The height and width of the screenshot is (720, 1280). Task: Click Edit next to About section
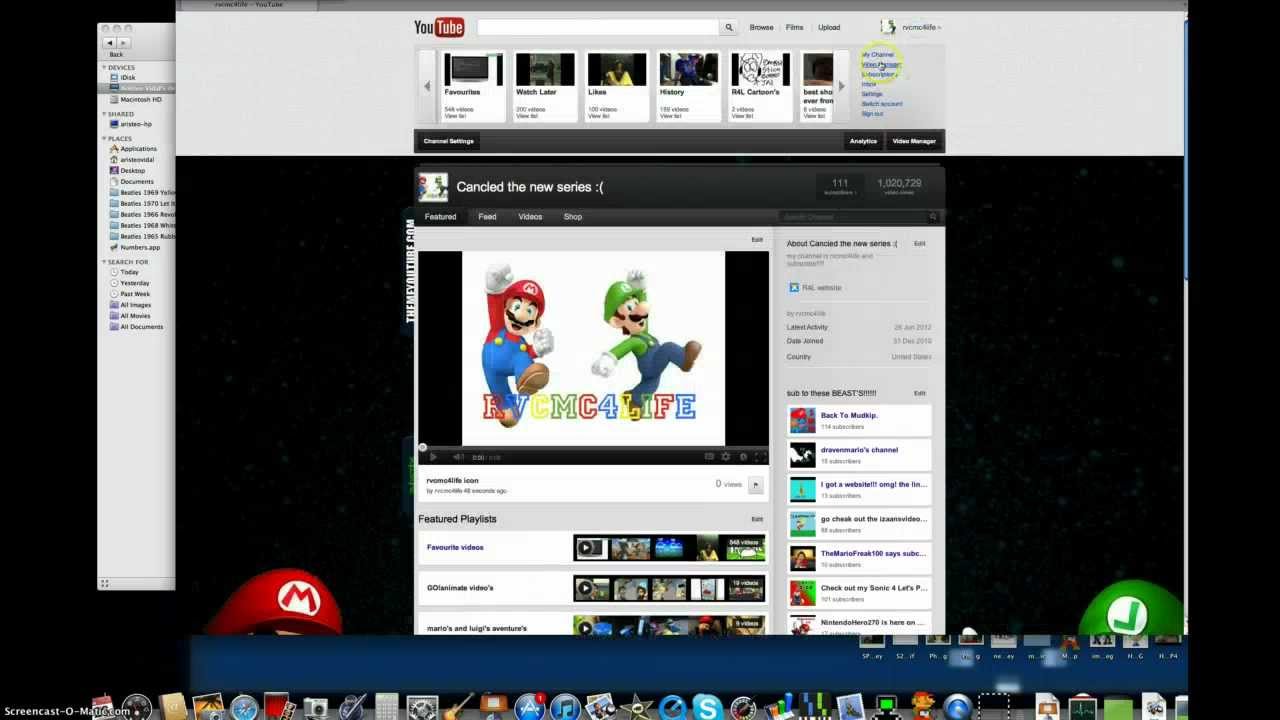pos(919,244)
